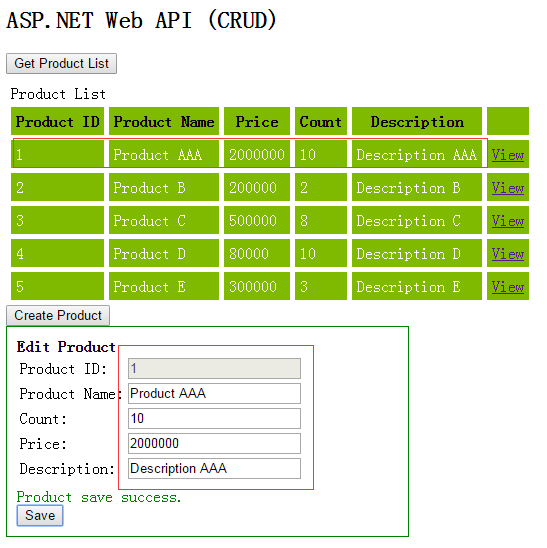Select the 'Product E' name cell
547x548 pixels.
point(164,286)
